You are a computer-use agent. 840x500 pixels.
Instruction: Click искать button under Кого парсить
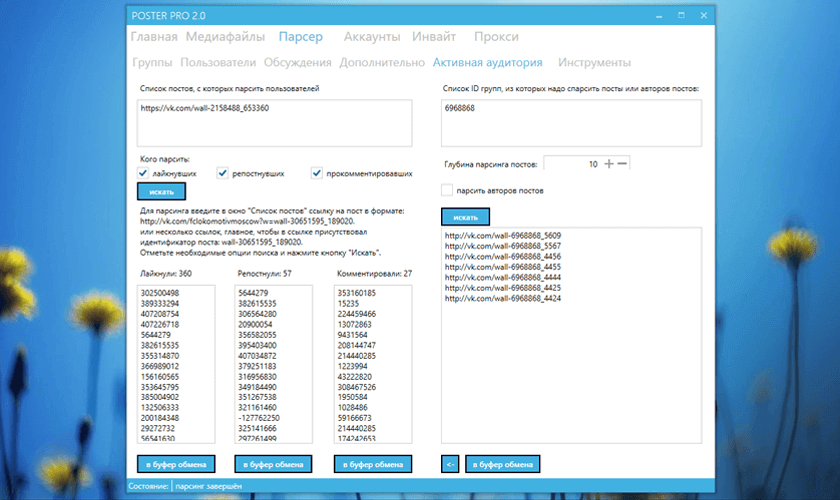click(161, 191)
